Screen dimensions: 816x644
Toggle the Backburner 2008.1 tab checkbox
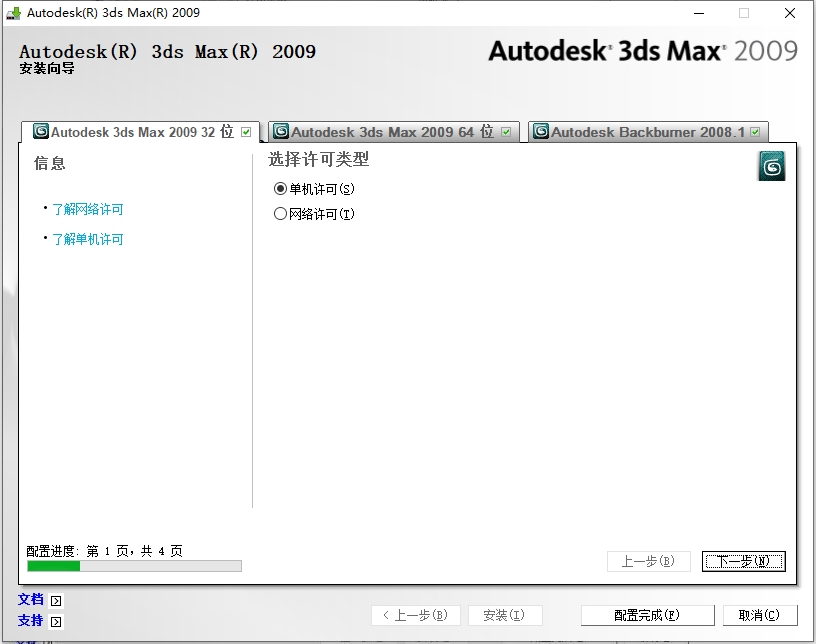coord(755,132)
